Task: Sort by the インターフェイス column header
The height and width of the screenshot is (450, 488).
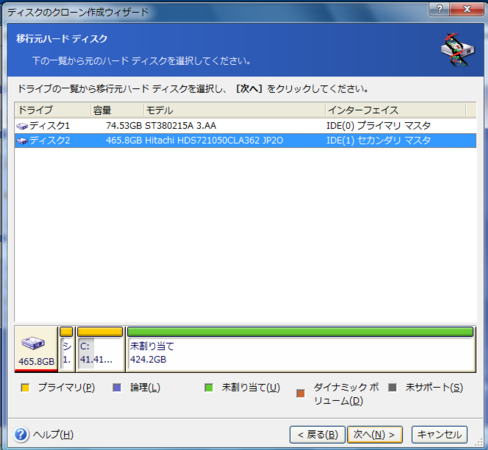Action: click(x=396, y=110)
